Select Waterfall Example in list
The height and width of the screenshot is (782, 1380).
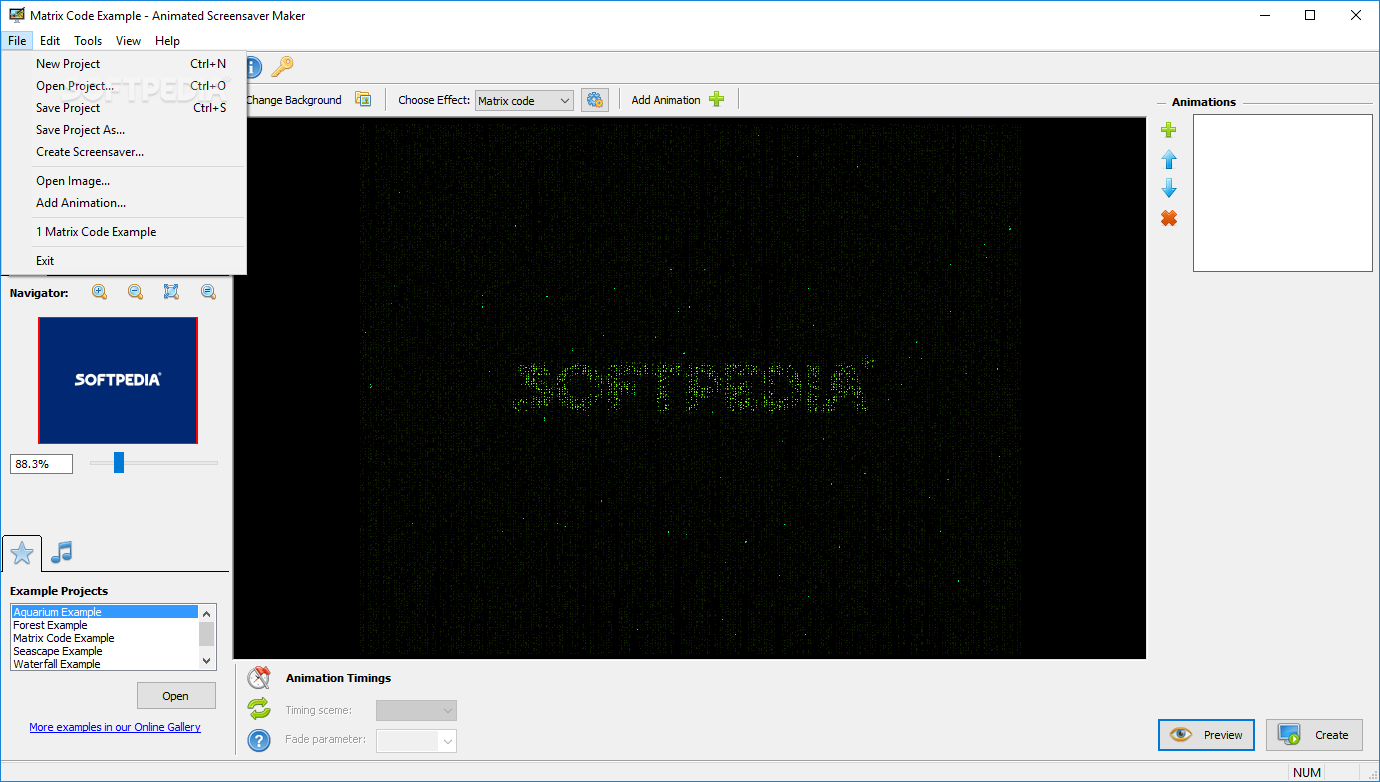point(105,664)
